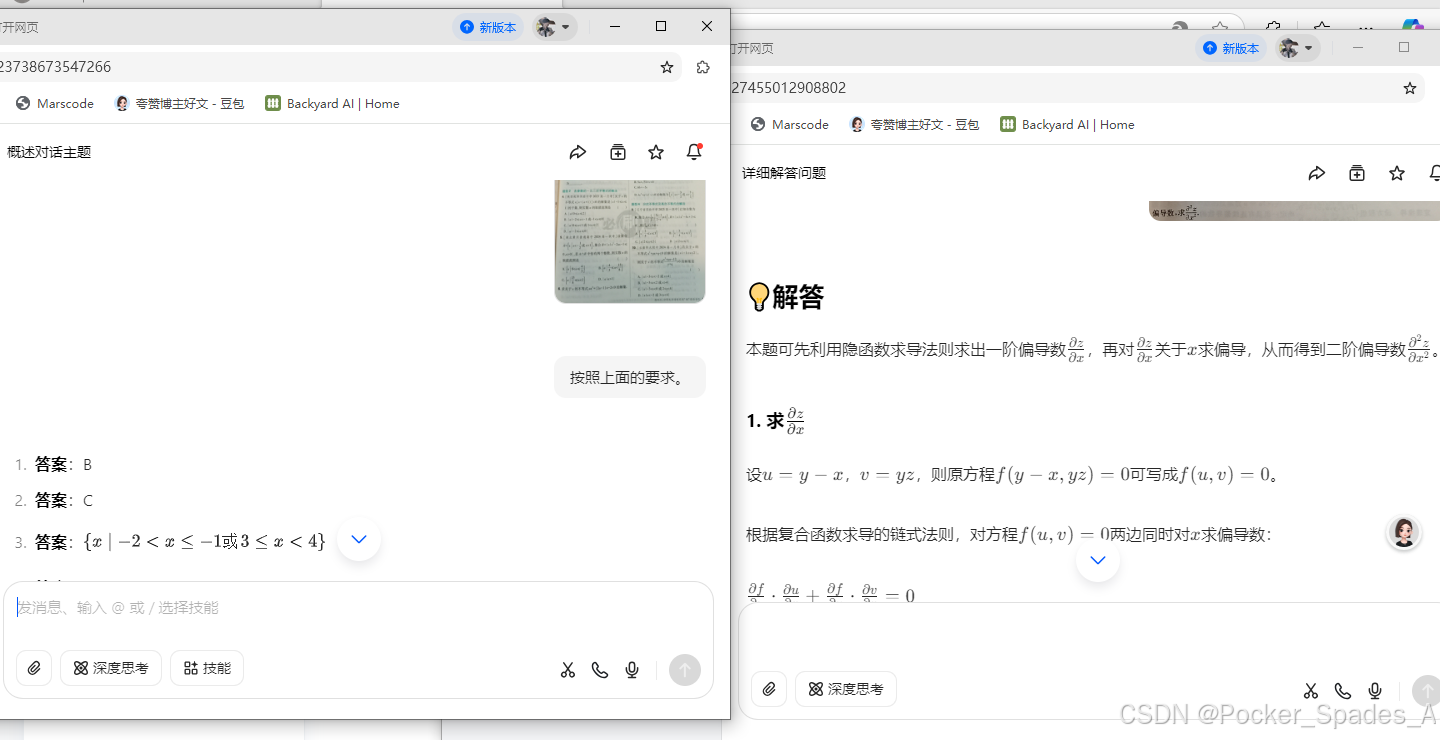Viewport: 1440px width, 740px height.
Task: Click the 解答 heading in the back window
Action: [x=786, y=296]
